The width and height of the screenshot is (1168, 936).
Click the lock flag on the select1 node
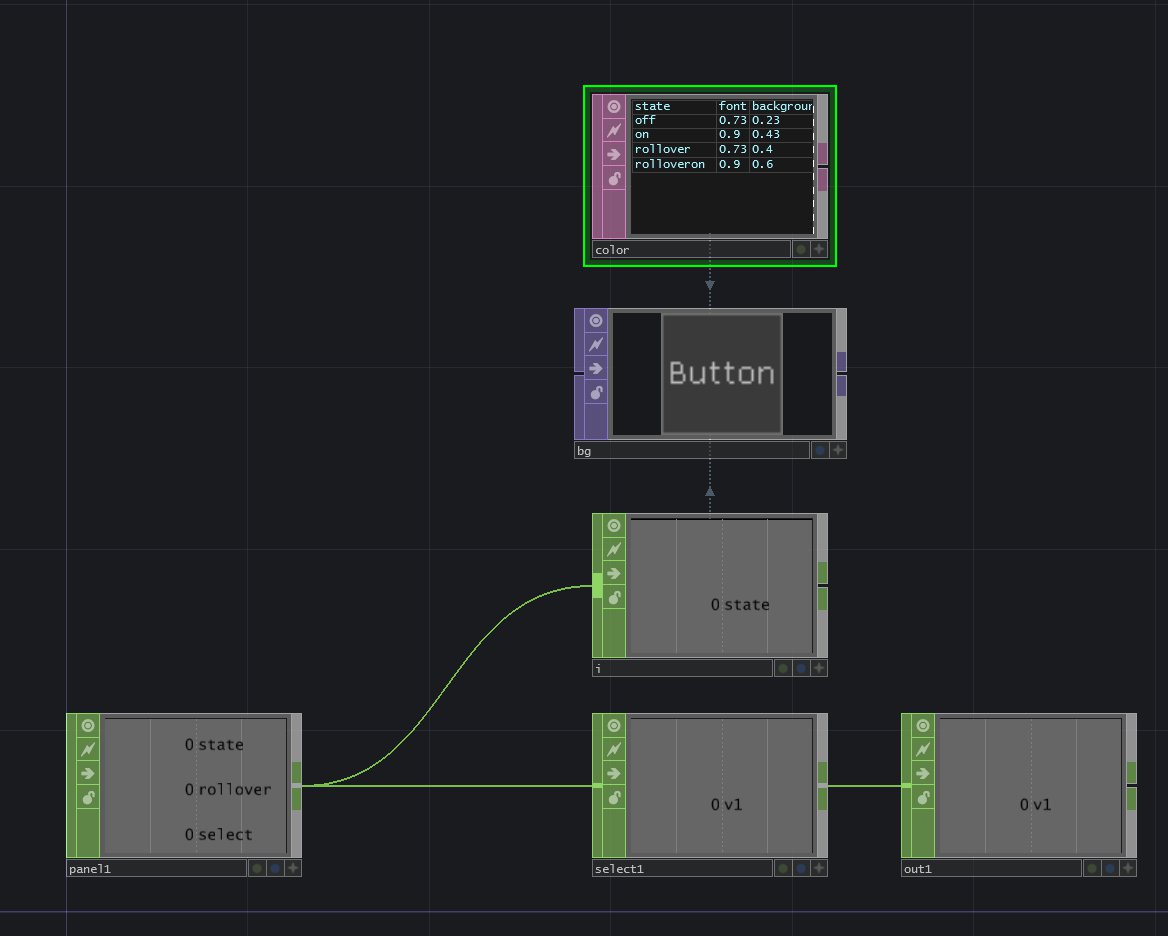click(x=614, y=797)
